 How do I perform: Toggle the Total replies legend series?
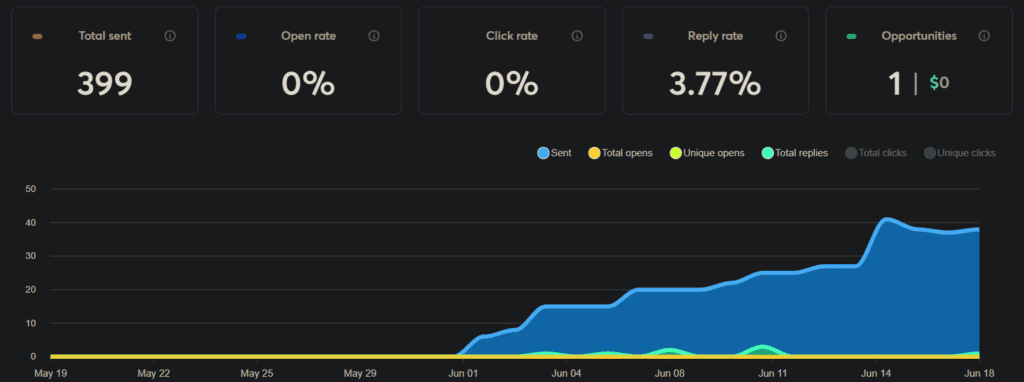795,153
